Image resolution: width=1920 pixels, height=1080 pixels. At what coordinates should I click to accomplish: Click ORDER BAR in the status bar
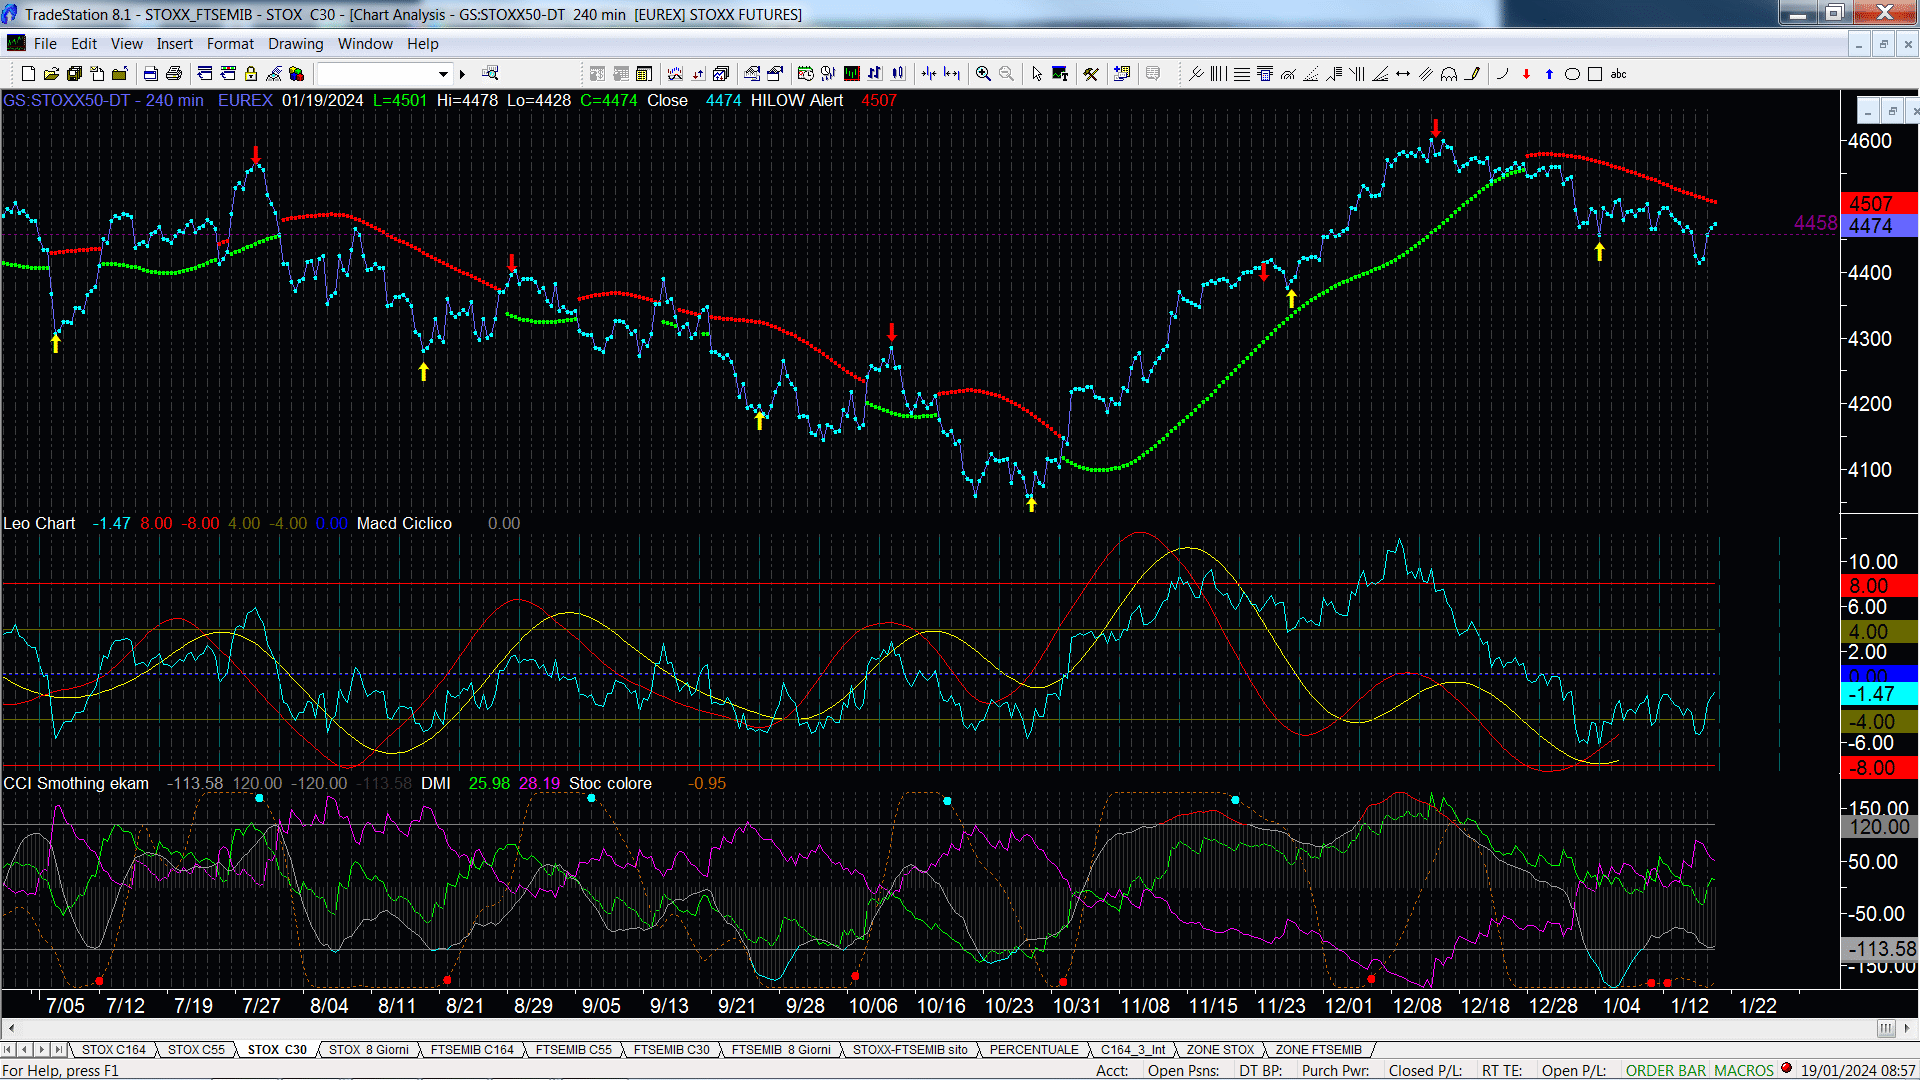point(1666,1071)
